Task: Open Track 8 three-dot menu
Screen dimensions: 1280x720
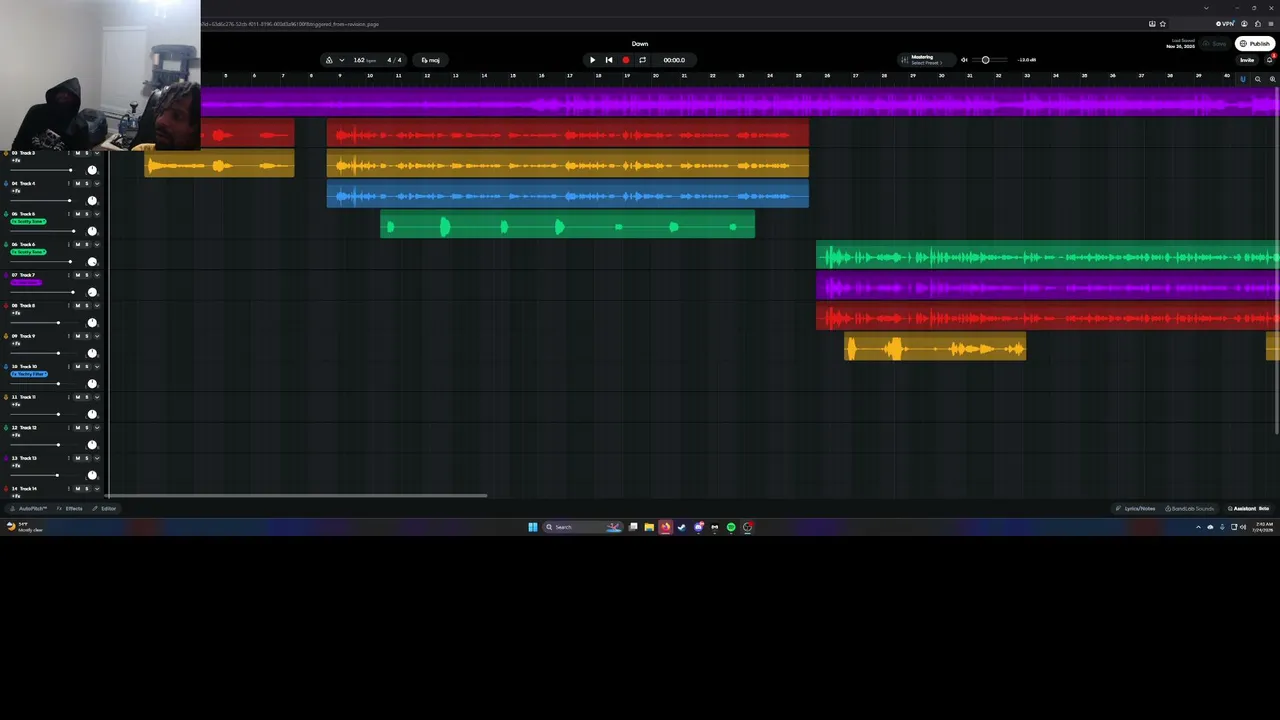Action: [69, 306]
